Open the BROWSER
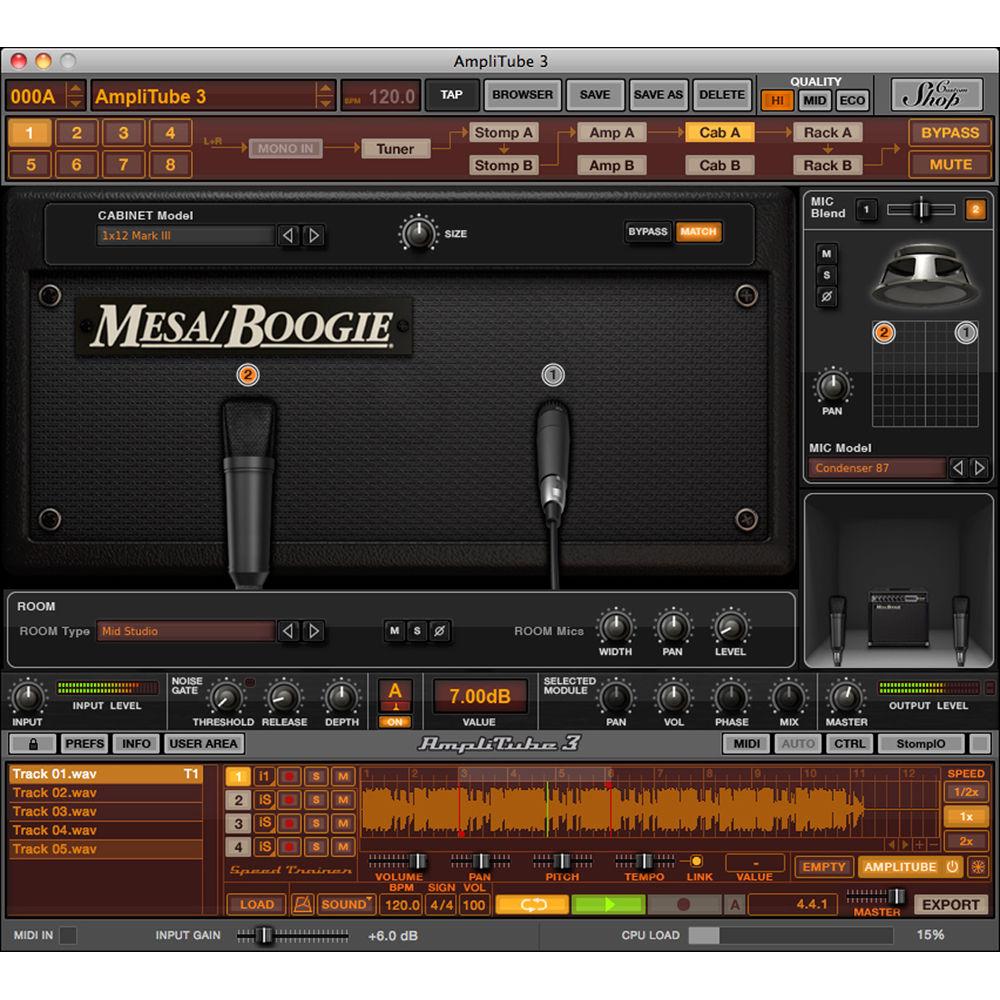 pos(522,94)
